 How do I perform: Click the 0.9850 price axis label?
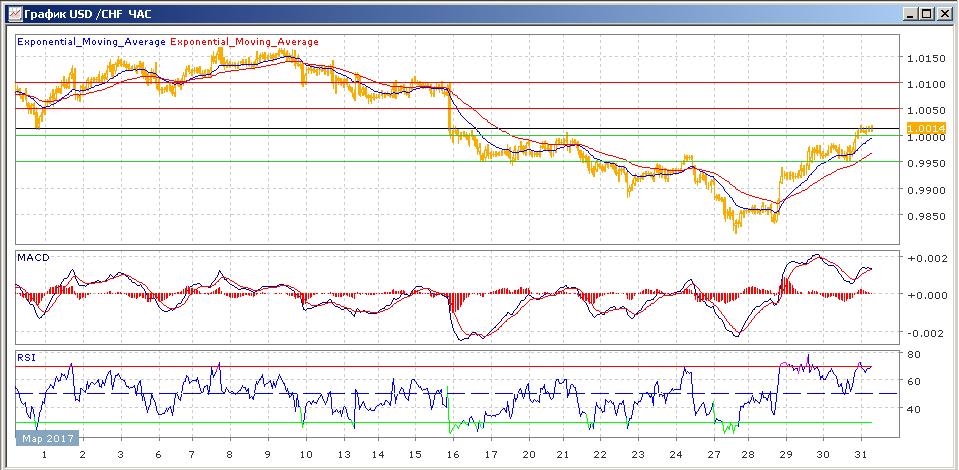pyautogui.click(x=927, y=217)
